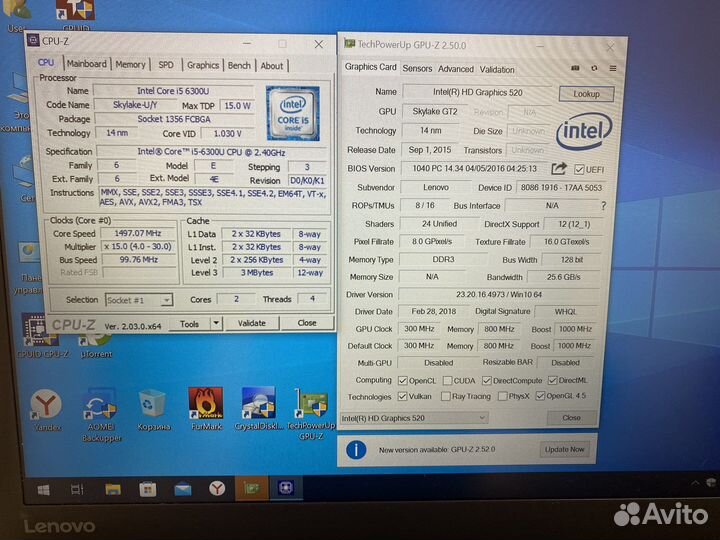Click the Intel logo in GPU-Z

coord(584,131)
